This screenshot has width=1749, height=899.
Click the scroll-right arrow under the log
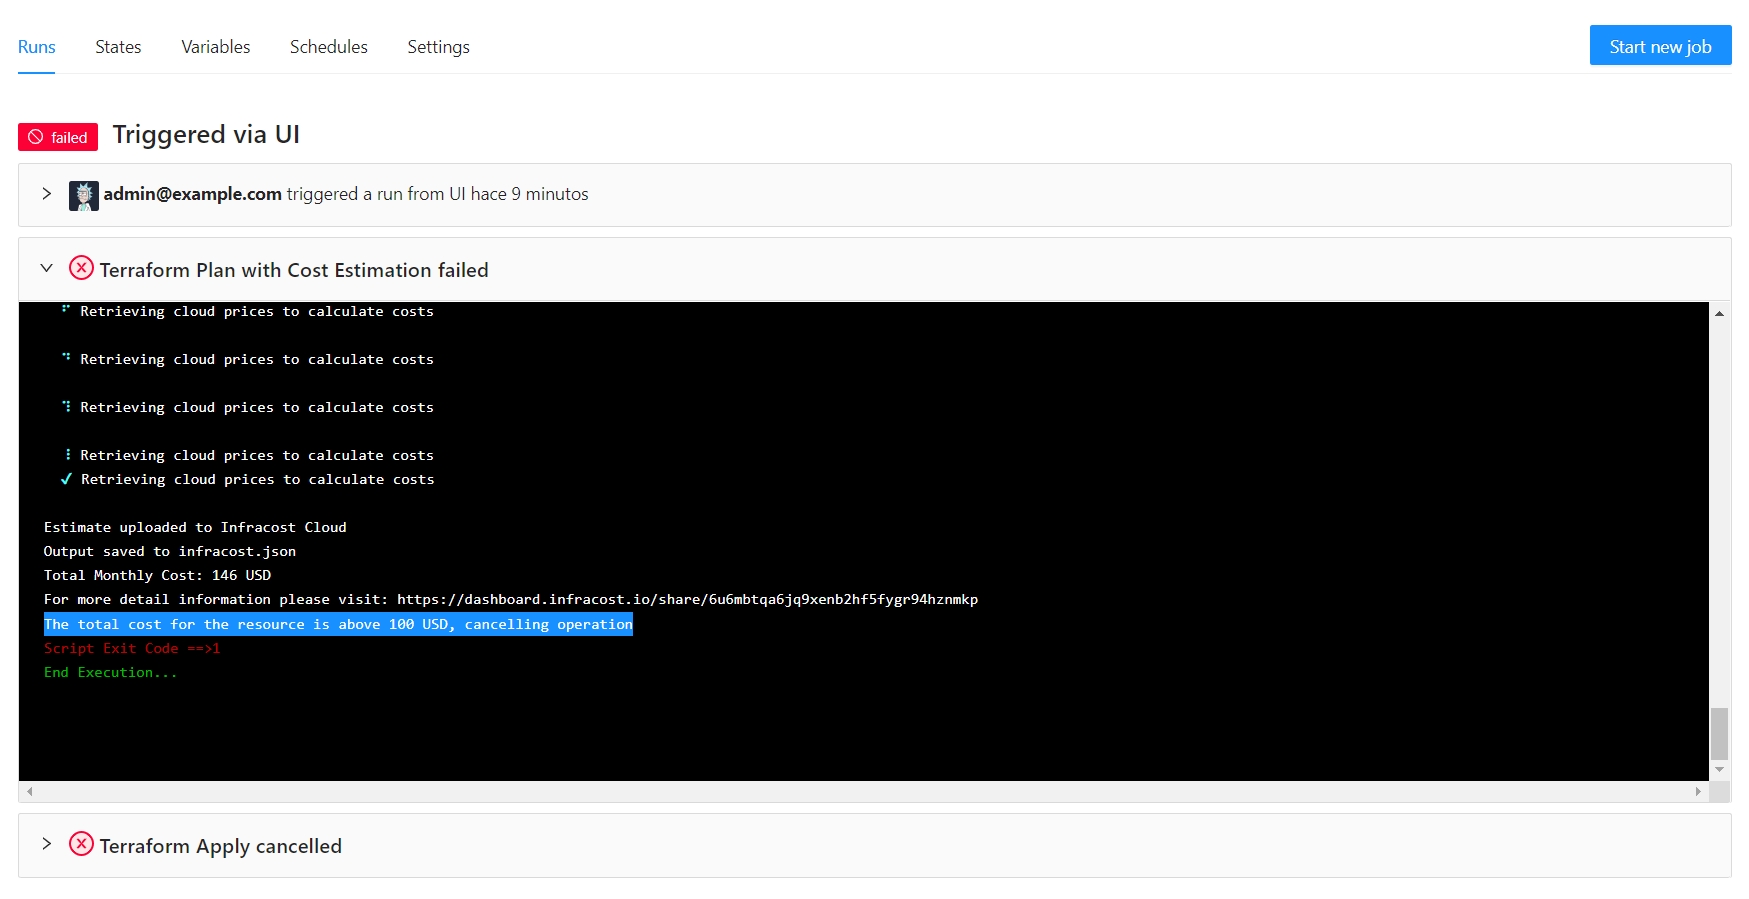pyautogui.click(x=1697, y=791)
